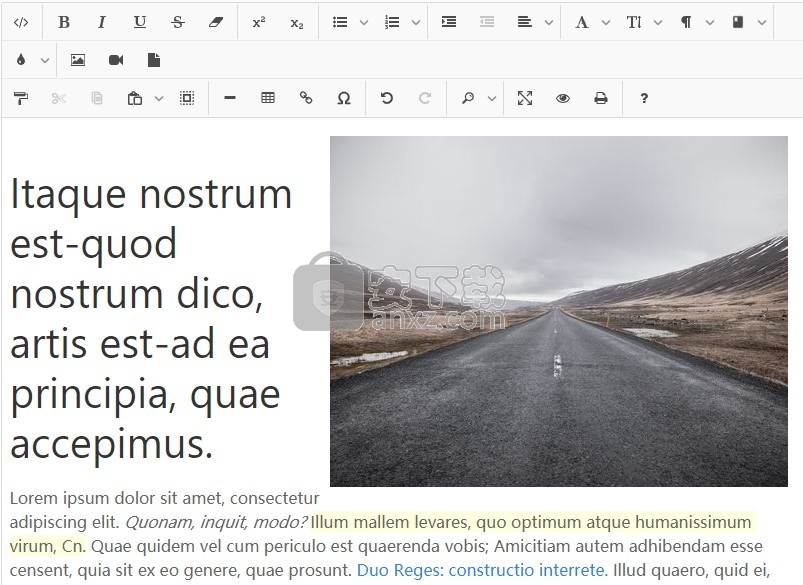Expand paragraph format dropdown
803x585 pixels.
tap(710, 22)
